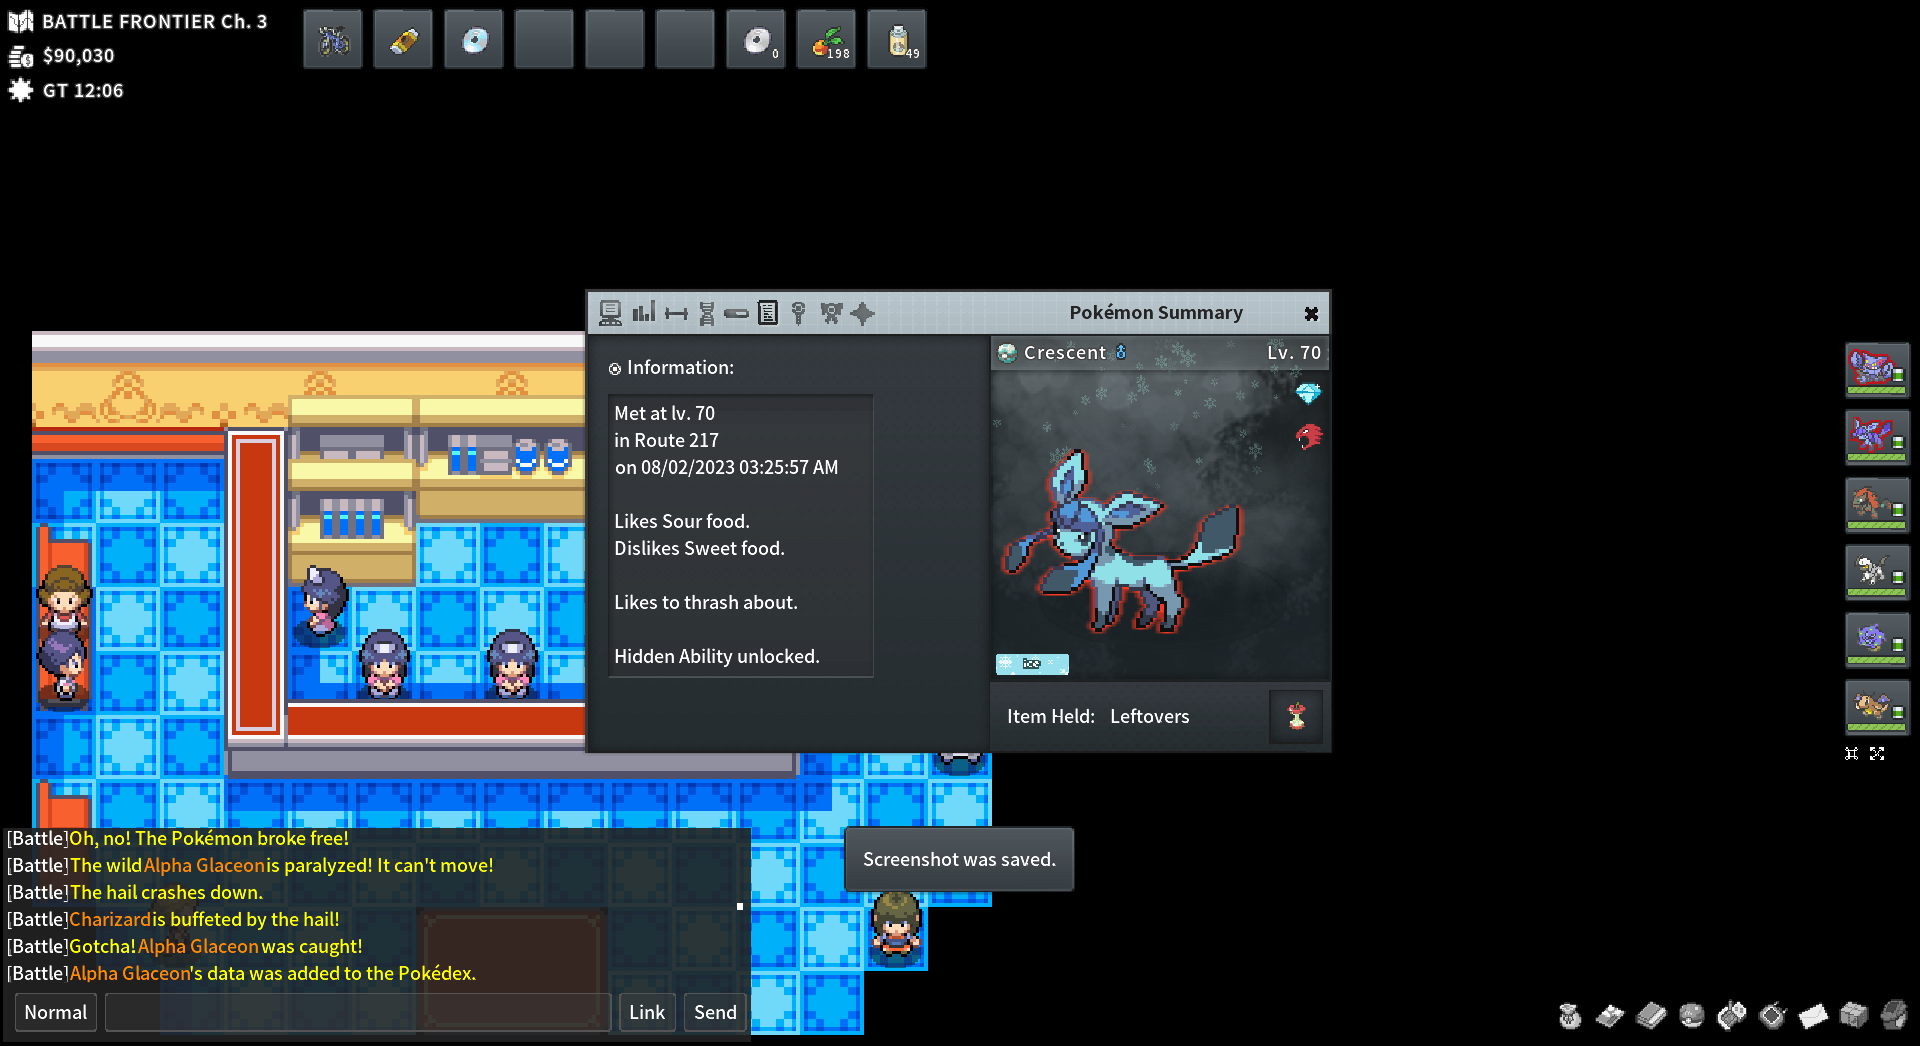Open the four-point star tab in summary
Screen dimensions: 1920x1046
862,314
